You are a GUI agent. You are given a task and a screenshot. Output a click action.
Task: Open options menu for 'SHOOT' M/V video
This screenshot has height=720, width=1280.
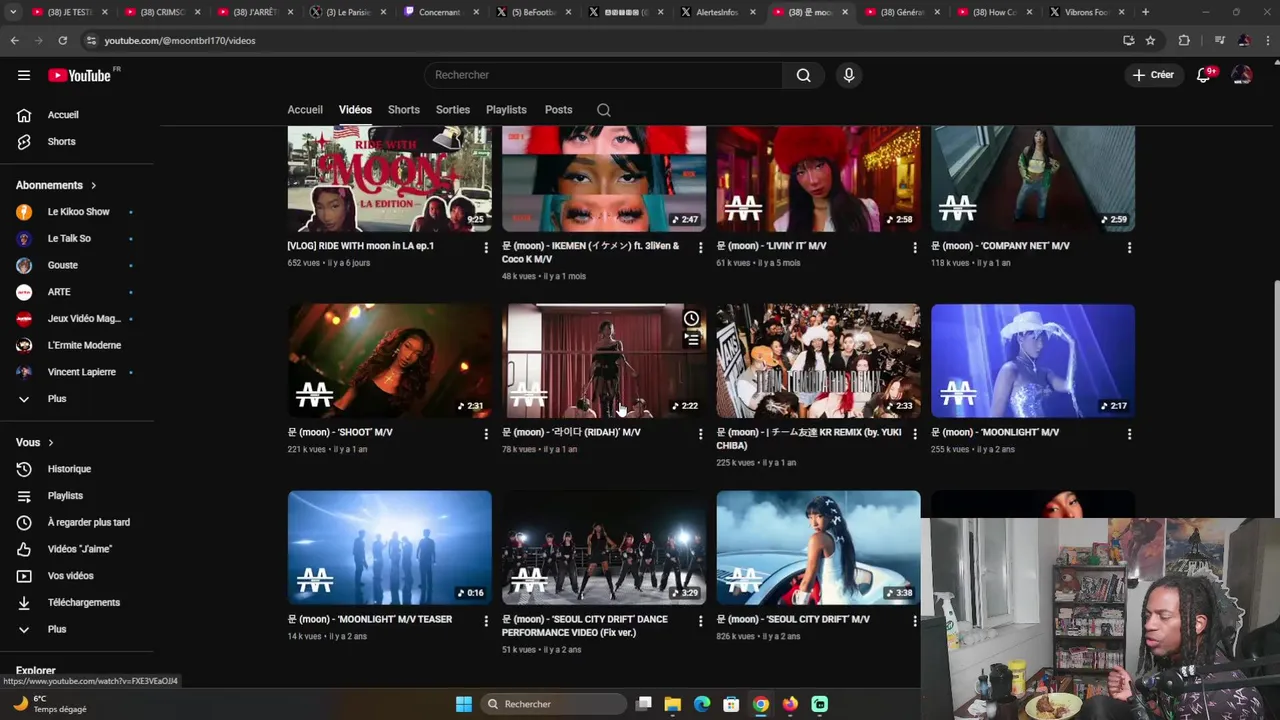[486, 434]
